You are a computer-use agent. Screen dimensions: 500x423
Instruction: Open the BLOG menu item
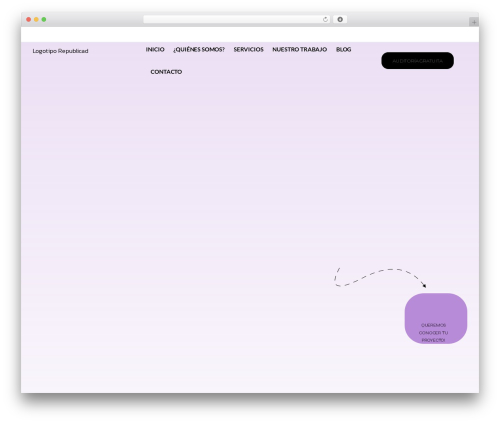point(343,49)
